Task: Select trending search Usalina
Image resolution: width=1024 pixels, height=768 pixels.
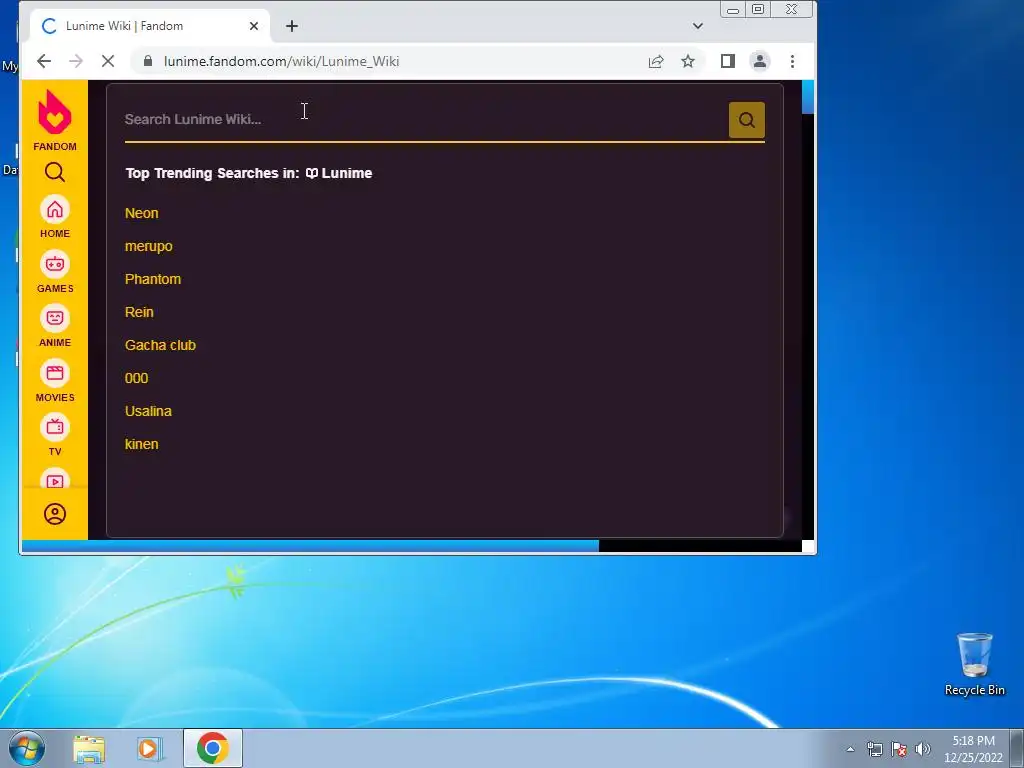Action: pos(148,411)
